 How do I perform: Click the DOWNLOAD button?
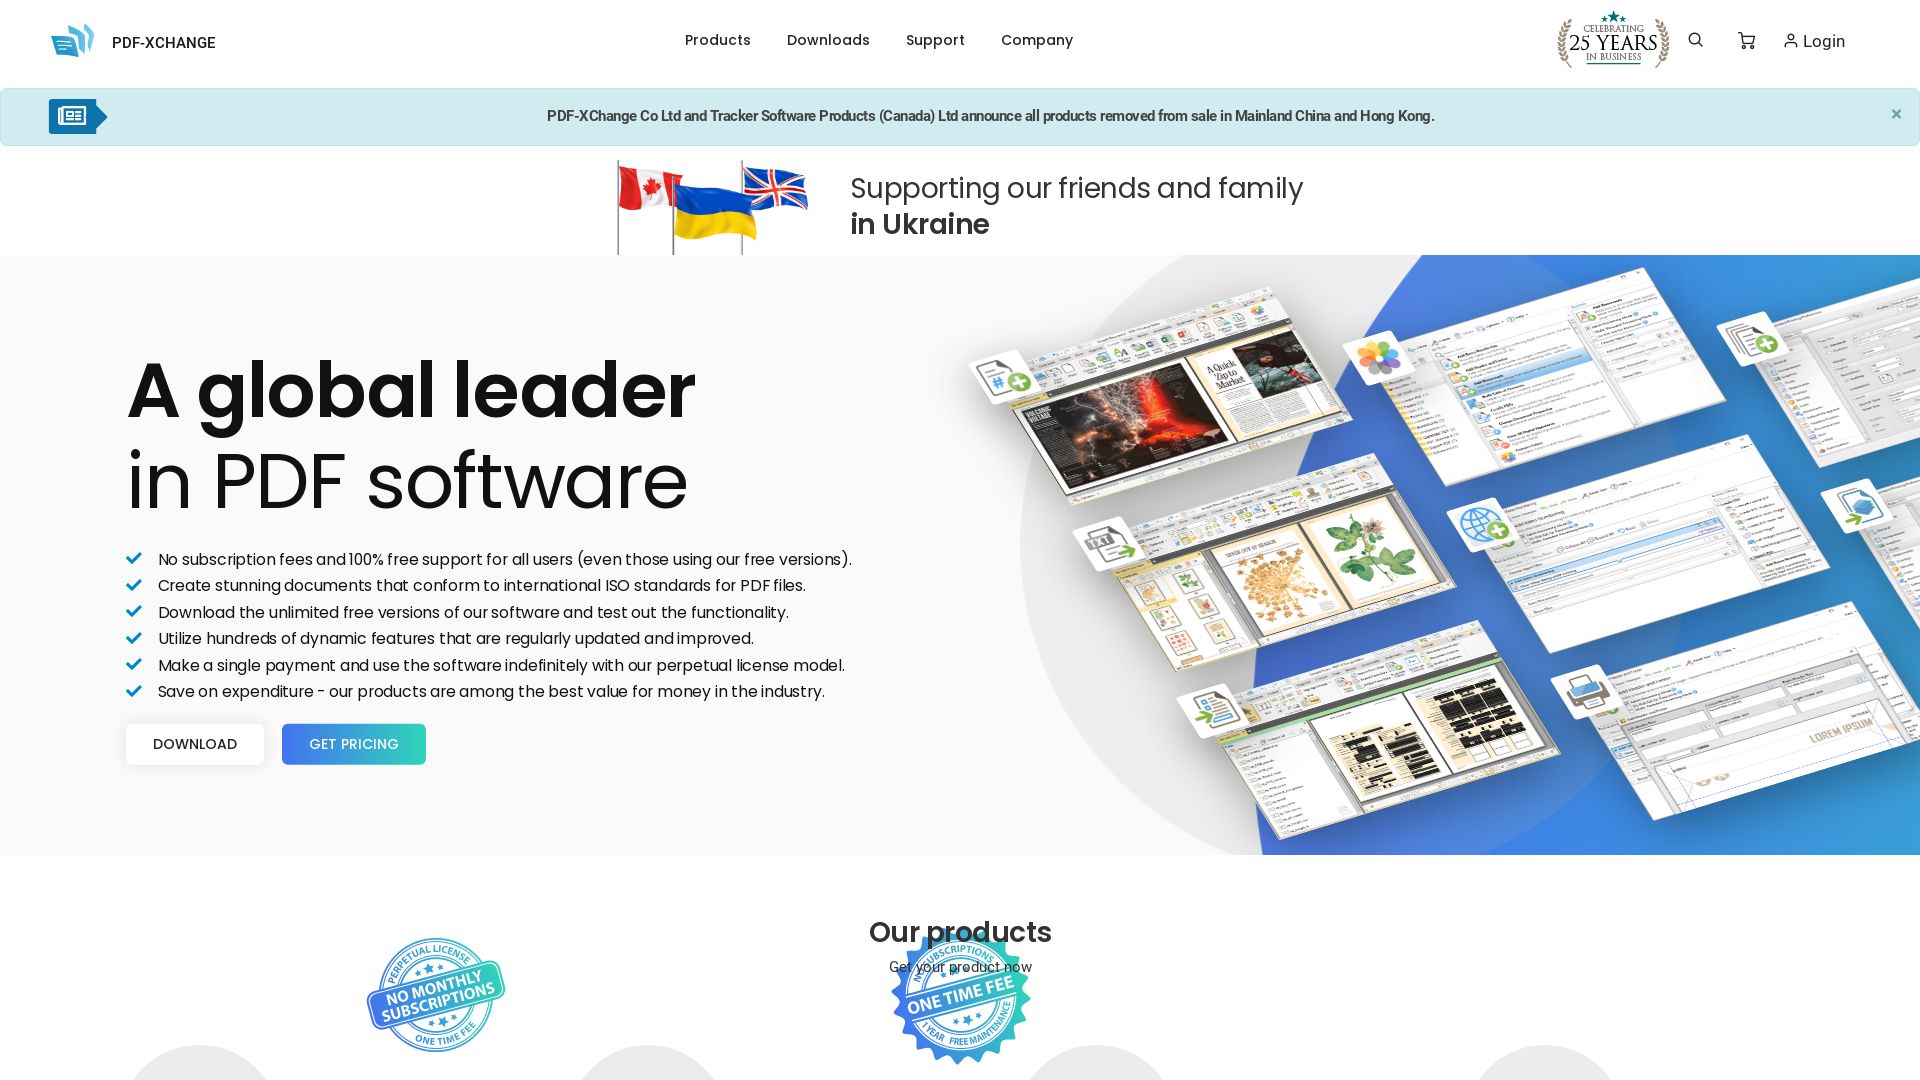click(x=195, y=744)
